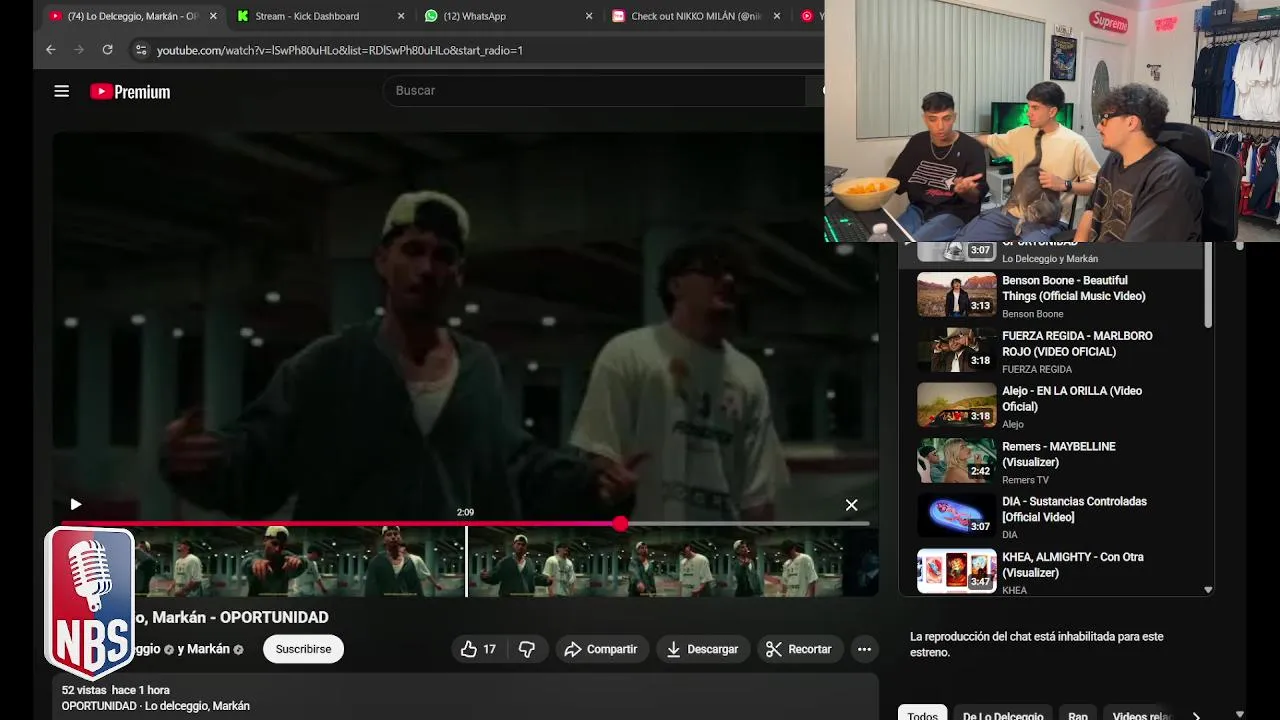Screen dimensions: 1280x720
Task: Click the title DIA - Sustancias Controladas
Action: point(1074,509)
